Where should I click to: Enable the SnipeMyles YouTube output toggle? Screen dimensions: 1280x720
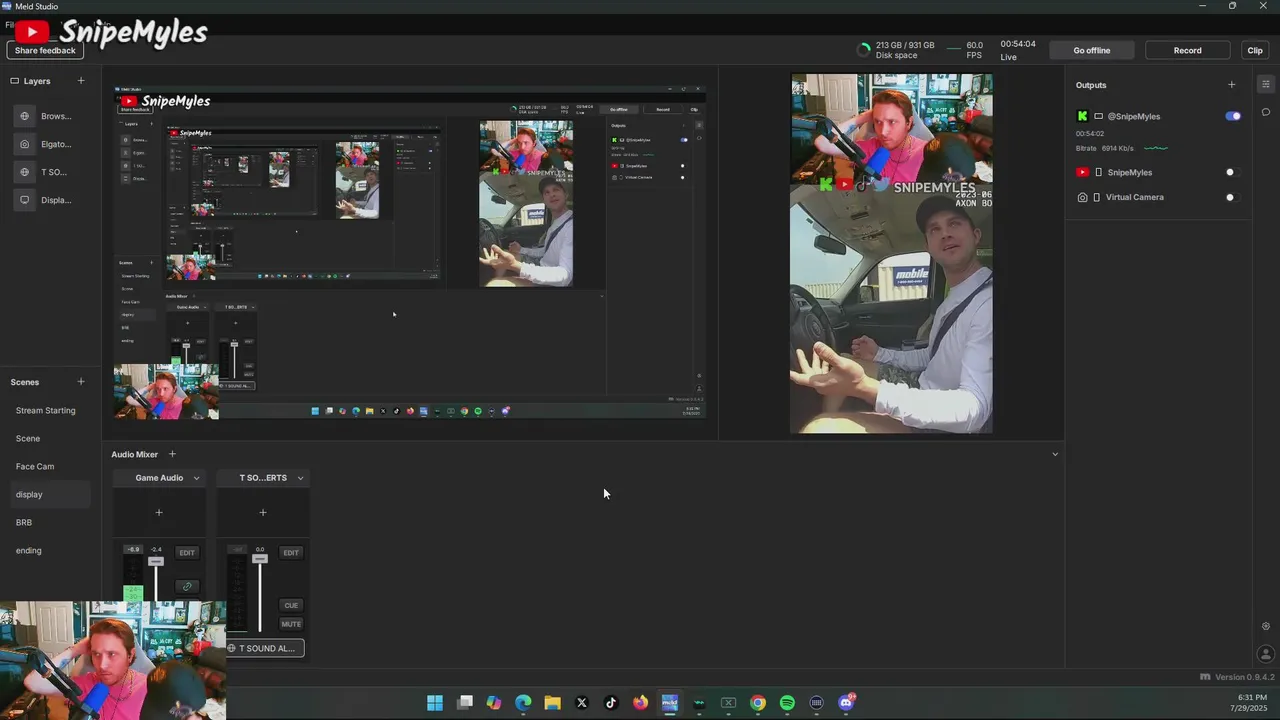(1233, 172)
